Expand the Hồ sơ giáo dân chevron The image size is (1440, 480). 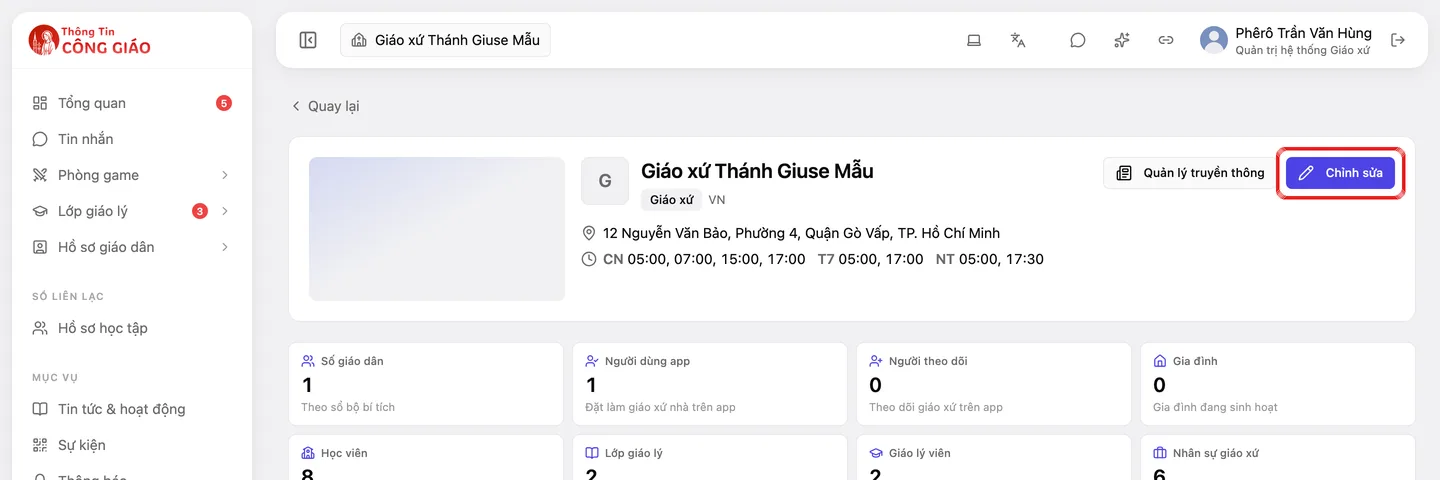225,247
